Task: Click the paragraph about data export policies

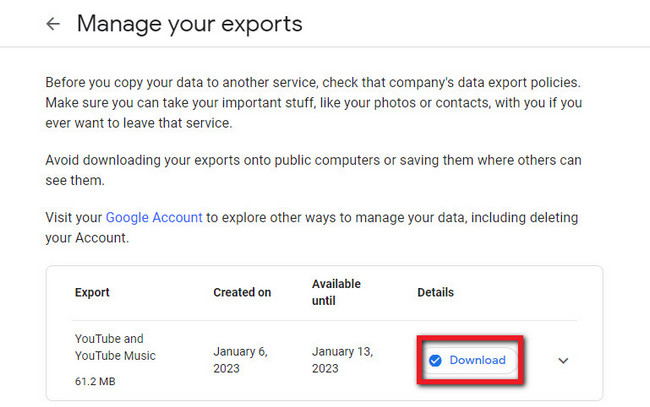Action: pyautogui.click(x=313, y=102)
